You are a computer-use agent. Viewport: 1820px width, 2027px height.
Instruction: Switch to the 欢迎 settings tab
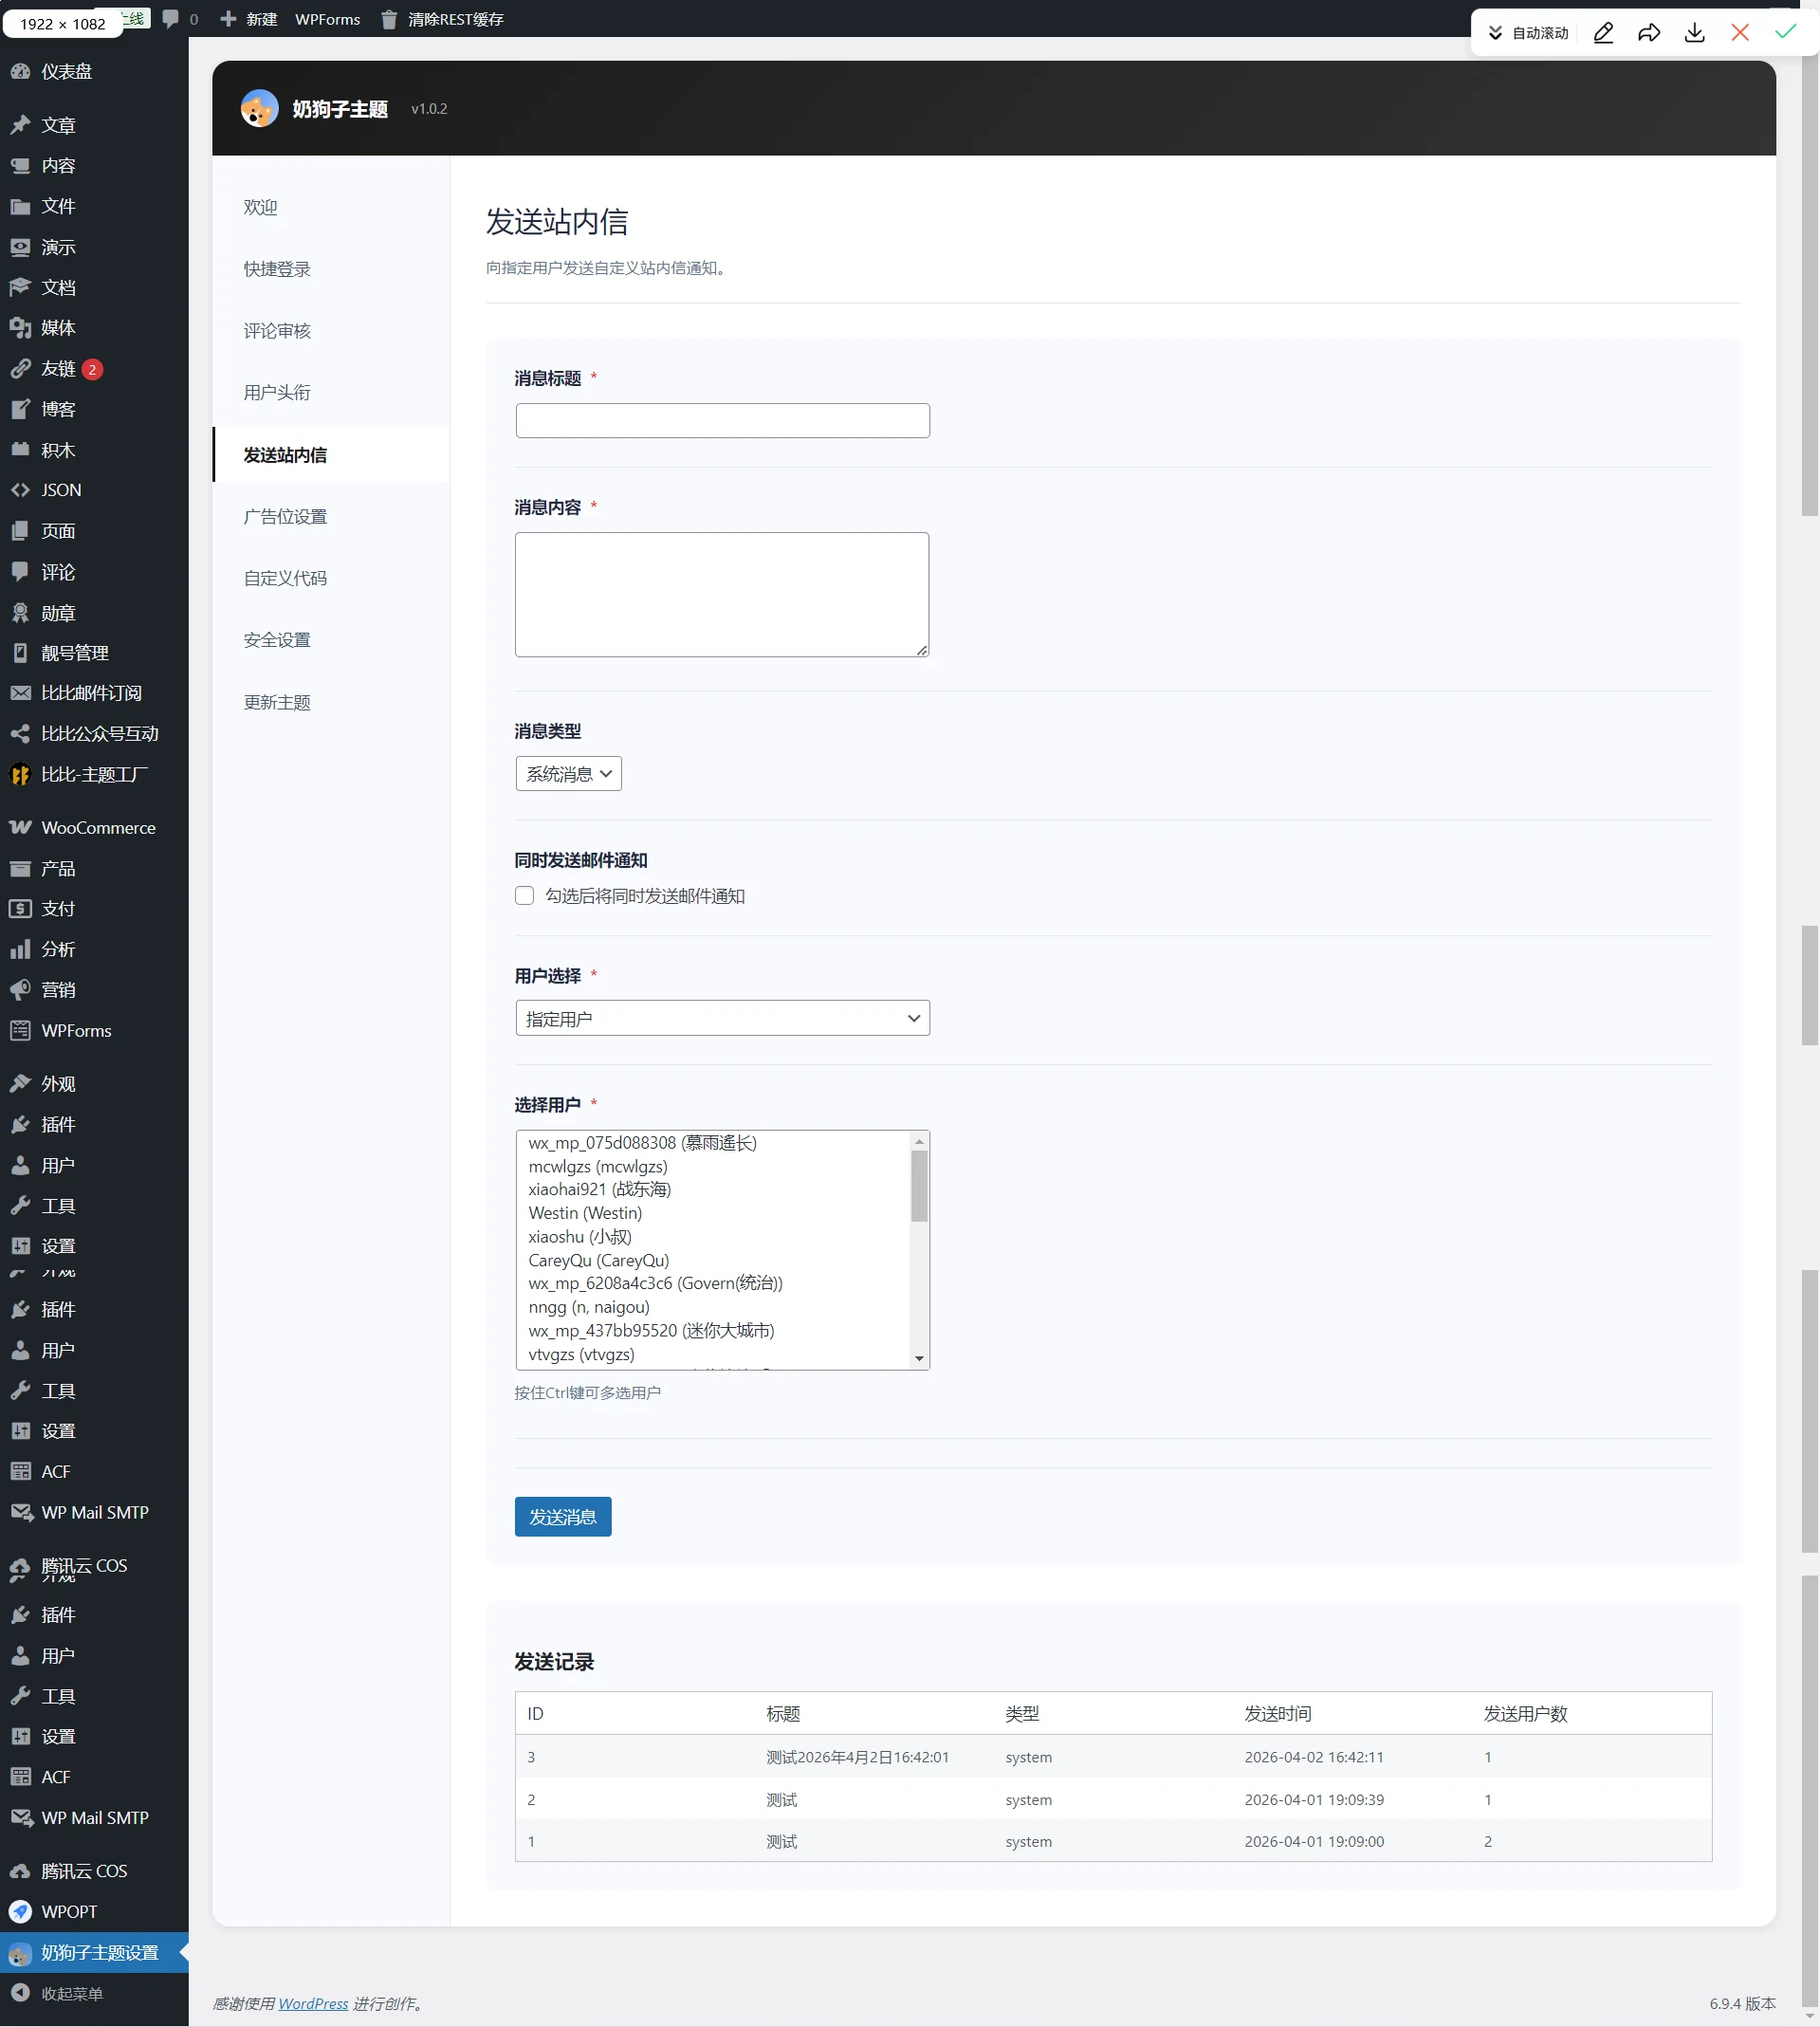(x=331, y=207)
